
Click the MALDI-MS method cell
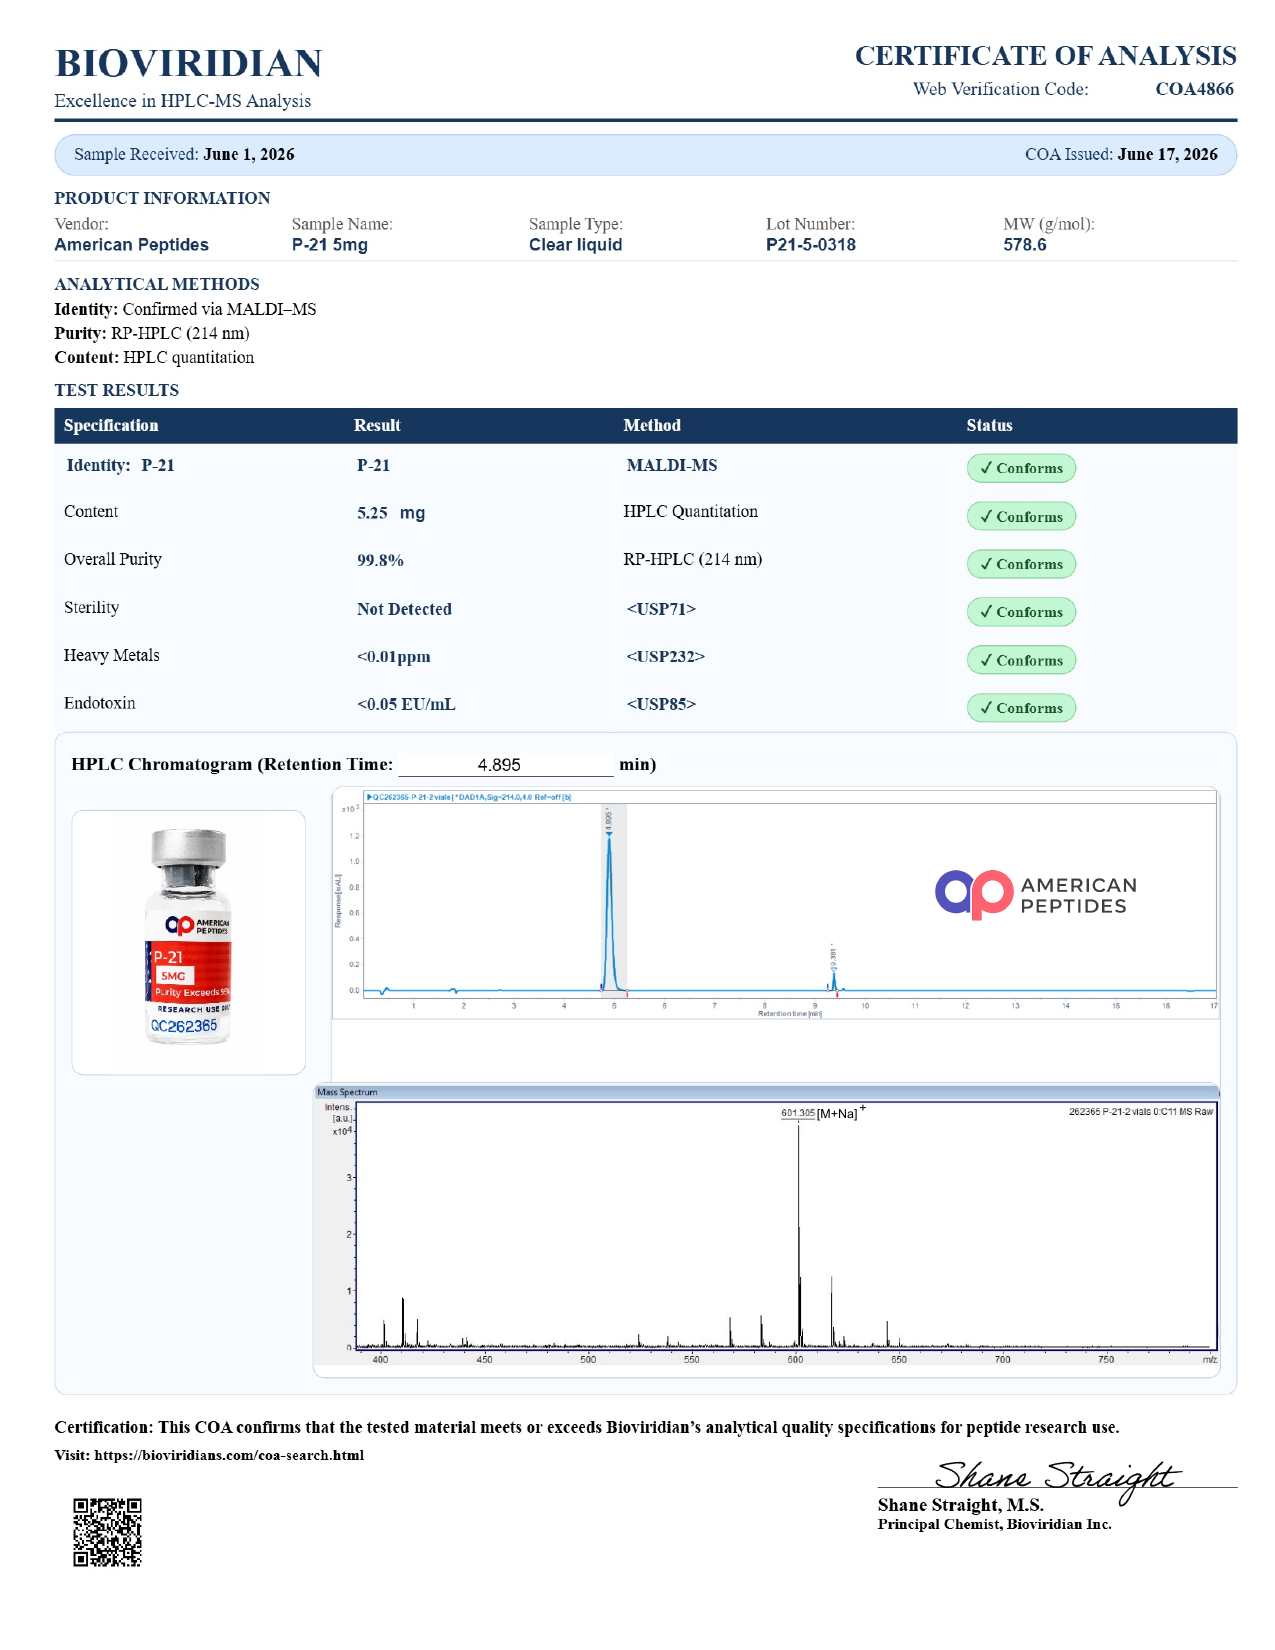point(672,465)
